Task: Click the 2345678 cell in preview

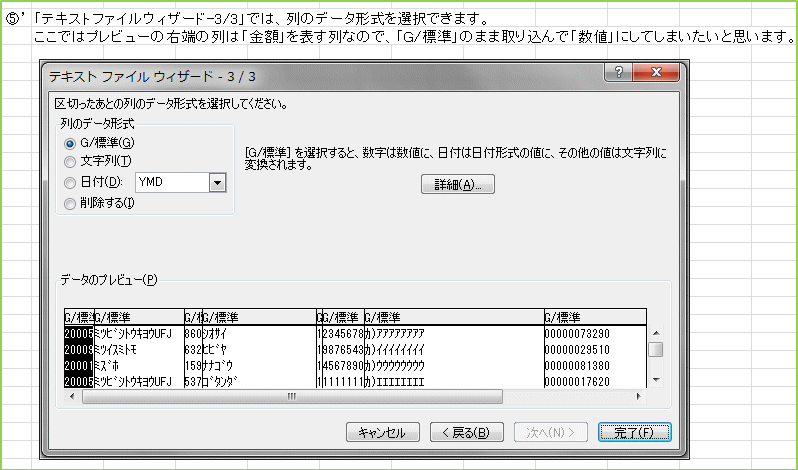Action: click(x=343, y=334)
